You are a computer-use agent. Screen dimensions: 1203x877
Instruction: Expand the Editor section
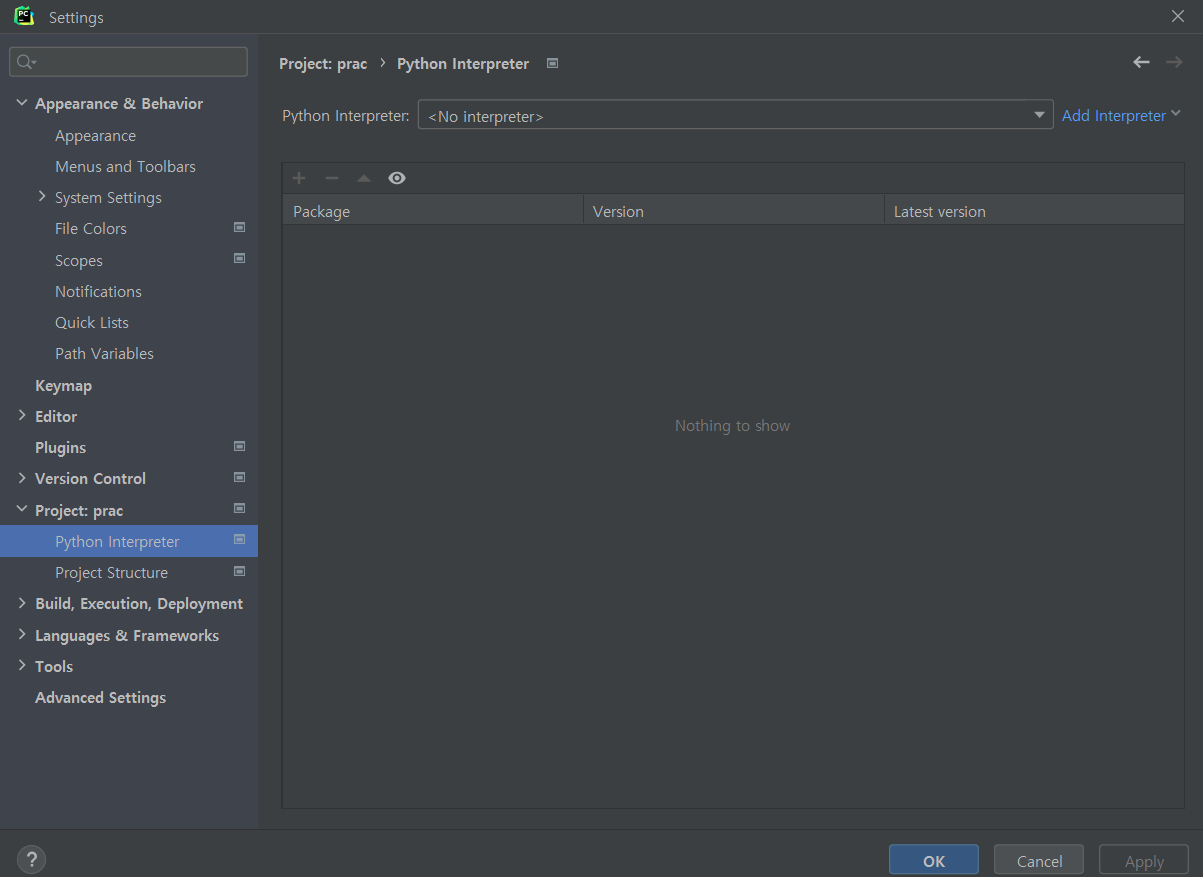tap(22, 416)
